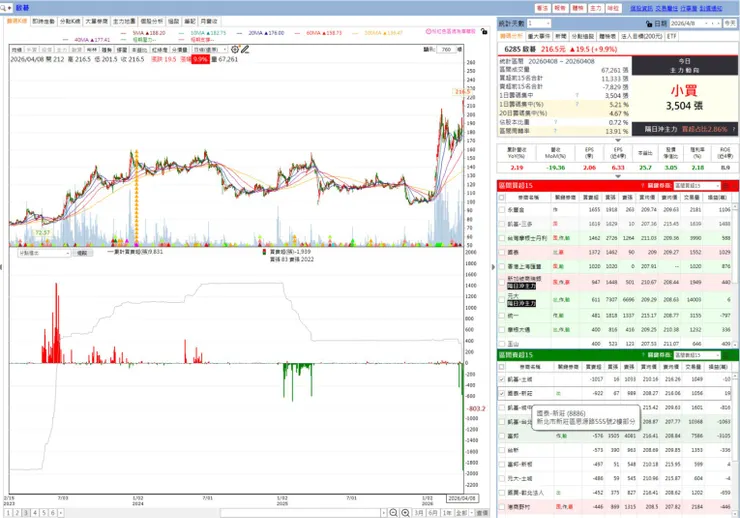Set the chart range to 1年

point(446,512)
